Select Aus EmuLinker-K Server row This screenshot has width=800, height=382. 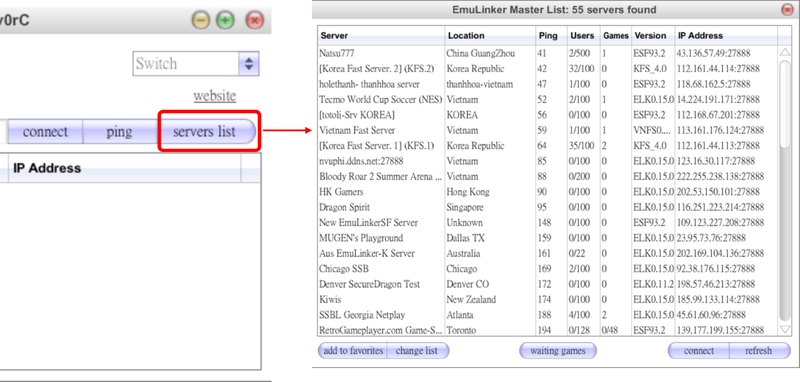pyautogui.click(x=547, y=253)
